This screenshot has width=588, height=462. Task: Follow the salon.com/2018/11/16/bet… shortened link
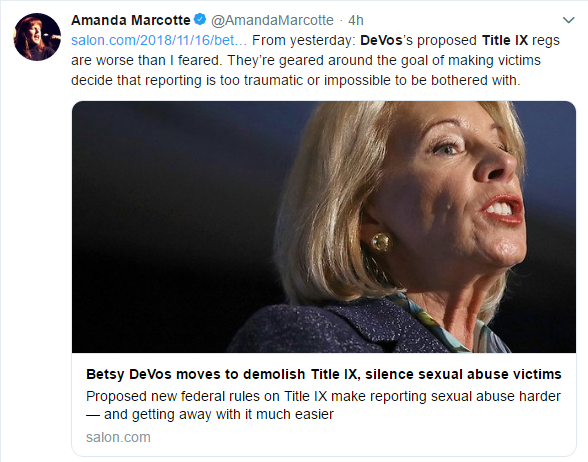(x=159, y=40)
